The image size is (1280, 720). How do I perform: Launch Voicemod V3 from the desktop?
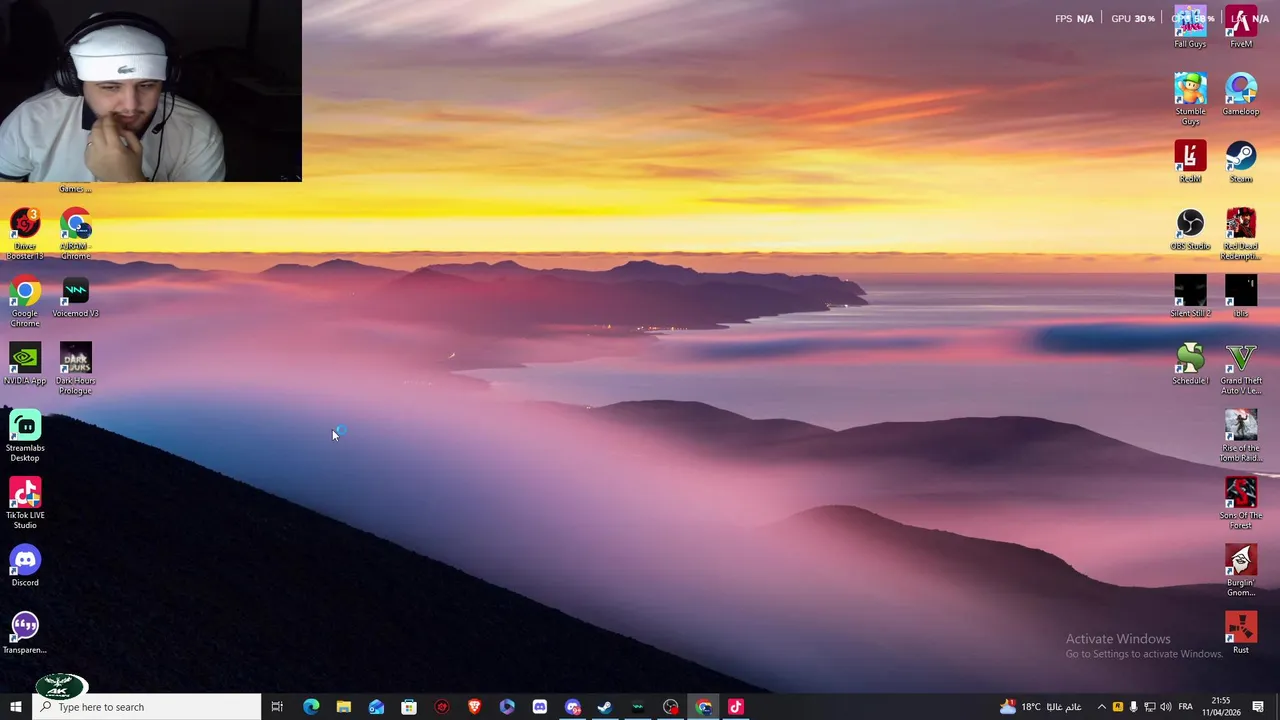tap(76, 296)
